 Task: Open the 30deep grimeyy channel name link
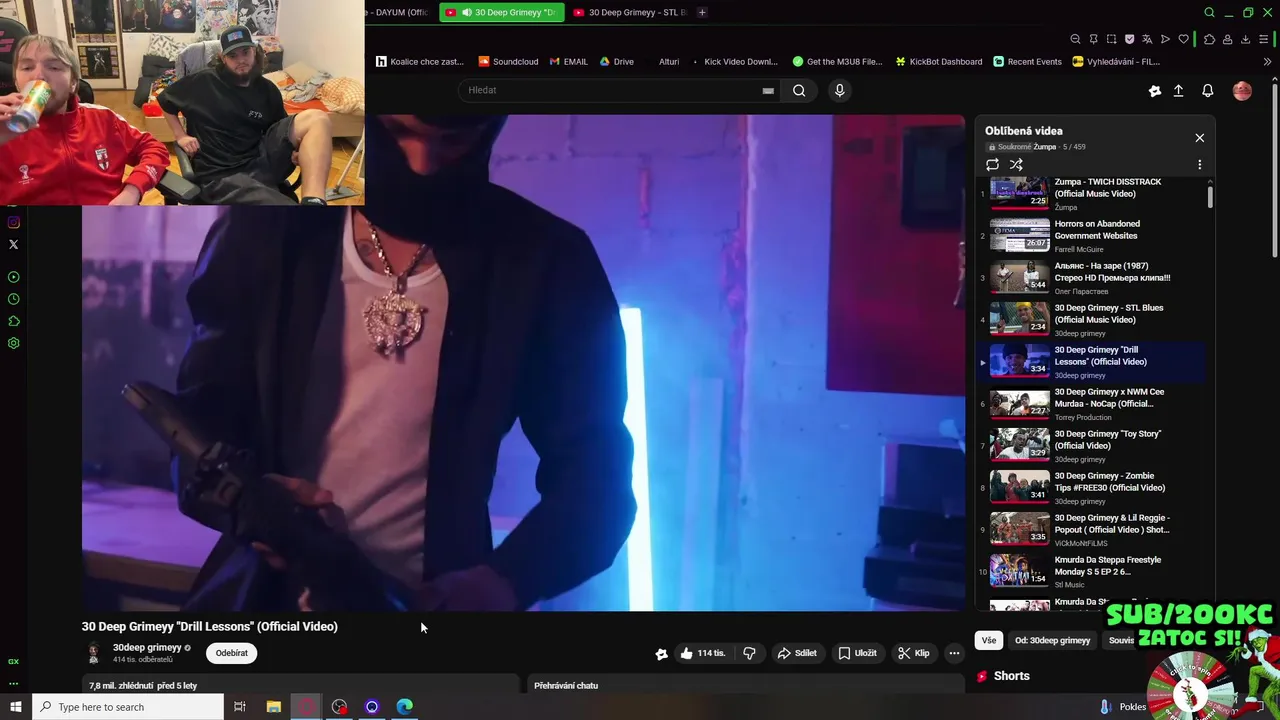[x=147, y=647]
